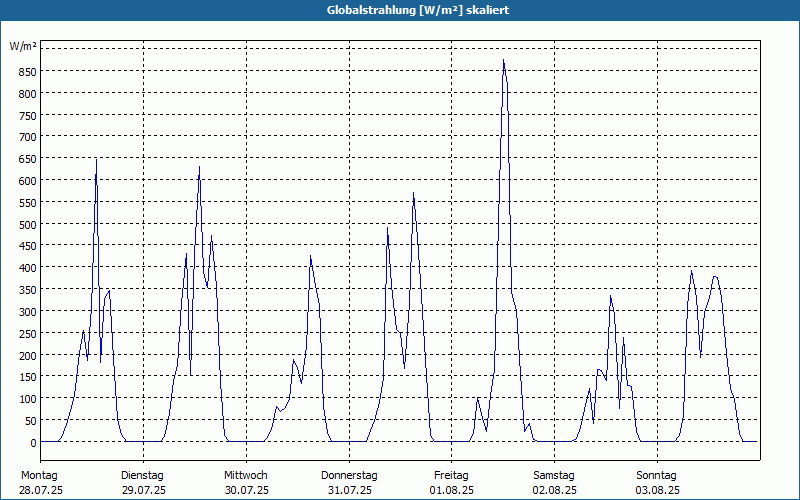The image size is (800, 500).
Task: Click the 200 y-axis value
Action: [28, 356]
